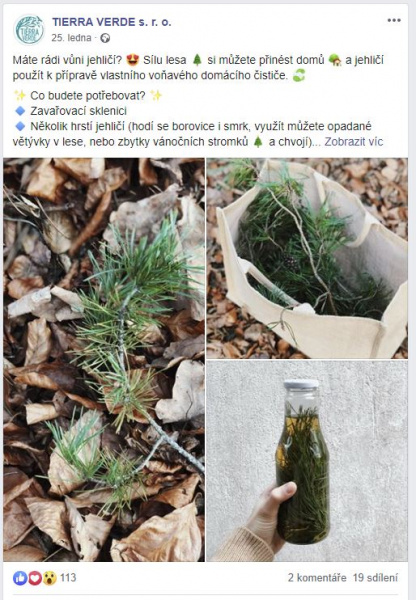This screenshot has width=416, height=600.
Task: Expand the post with Zobrazit víc
Action: coord(354,142)
